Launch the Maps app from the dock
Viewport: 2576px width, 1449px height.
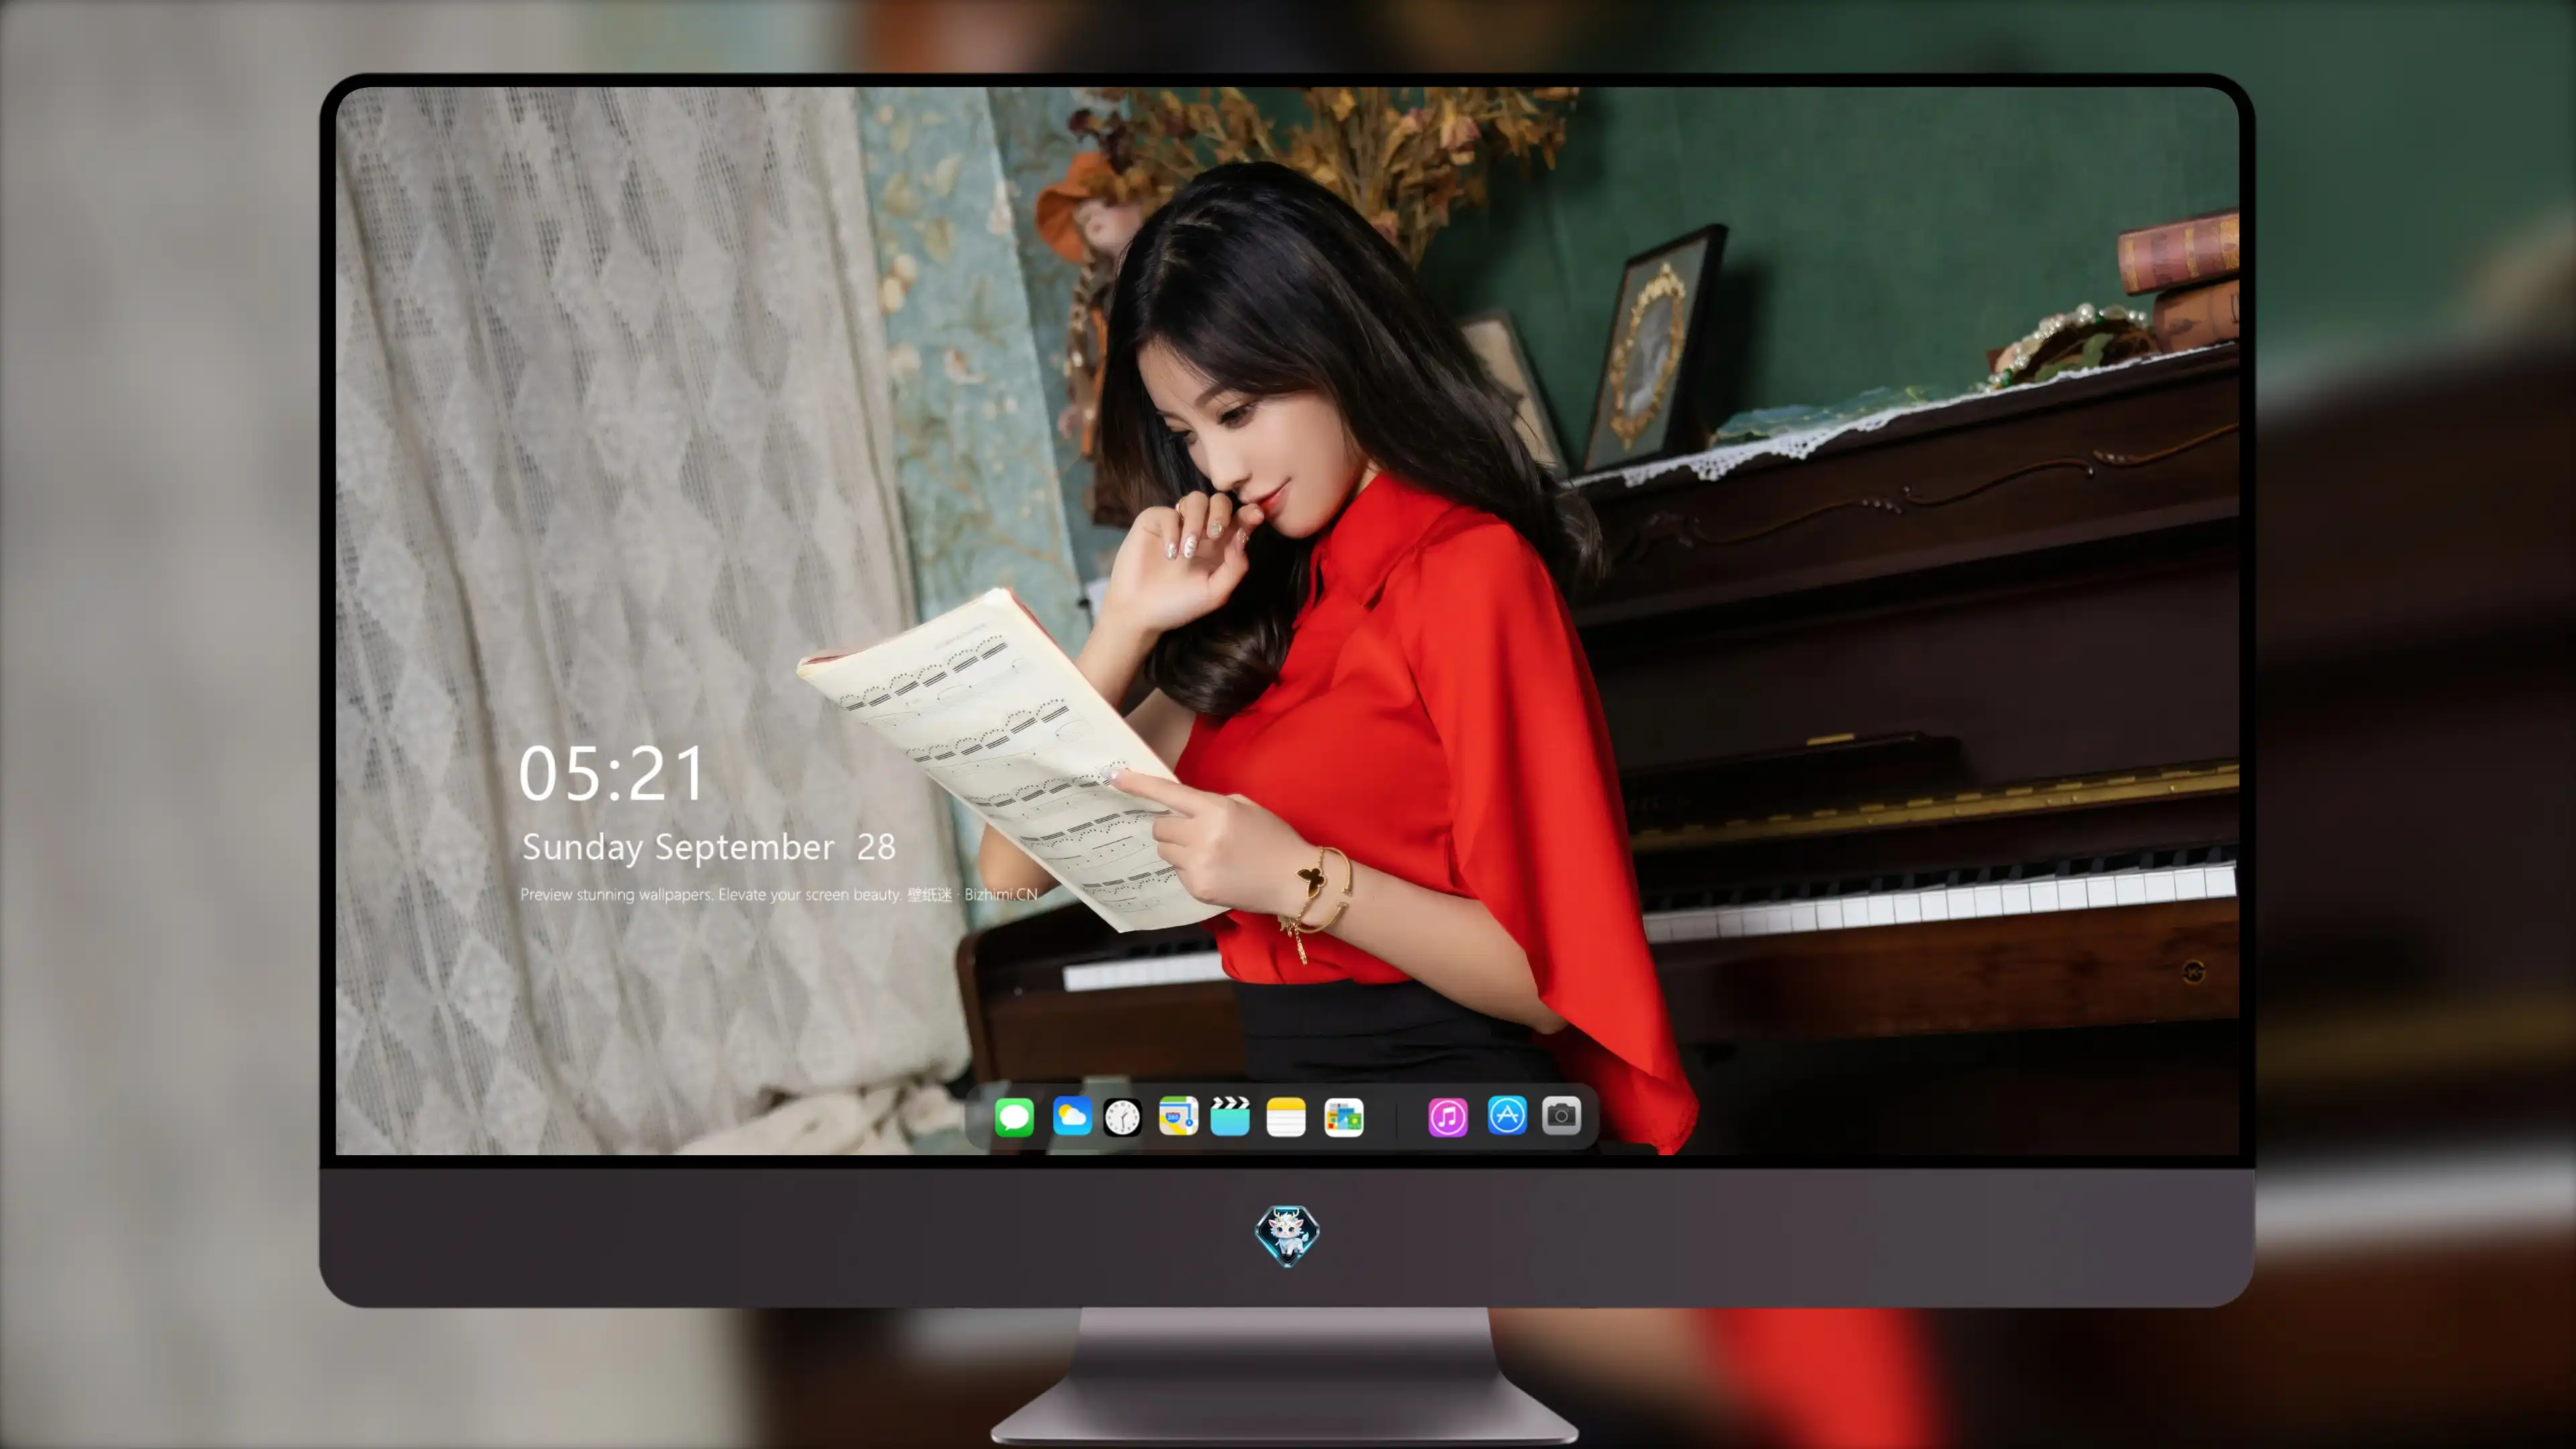coord(1178,1116)
